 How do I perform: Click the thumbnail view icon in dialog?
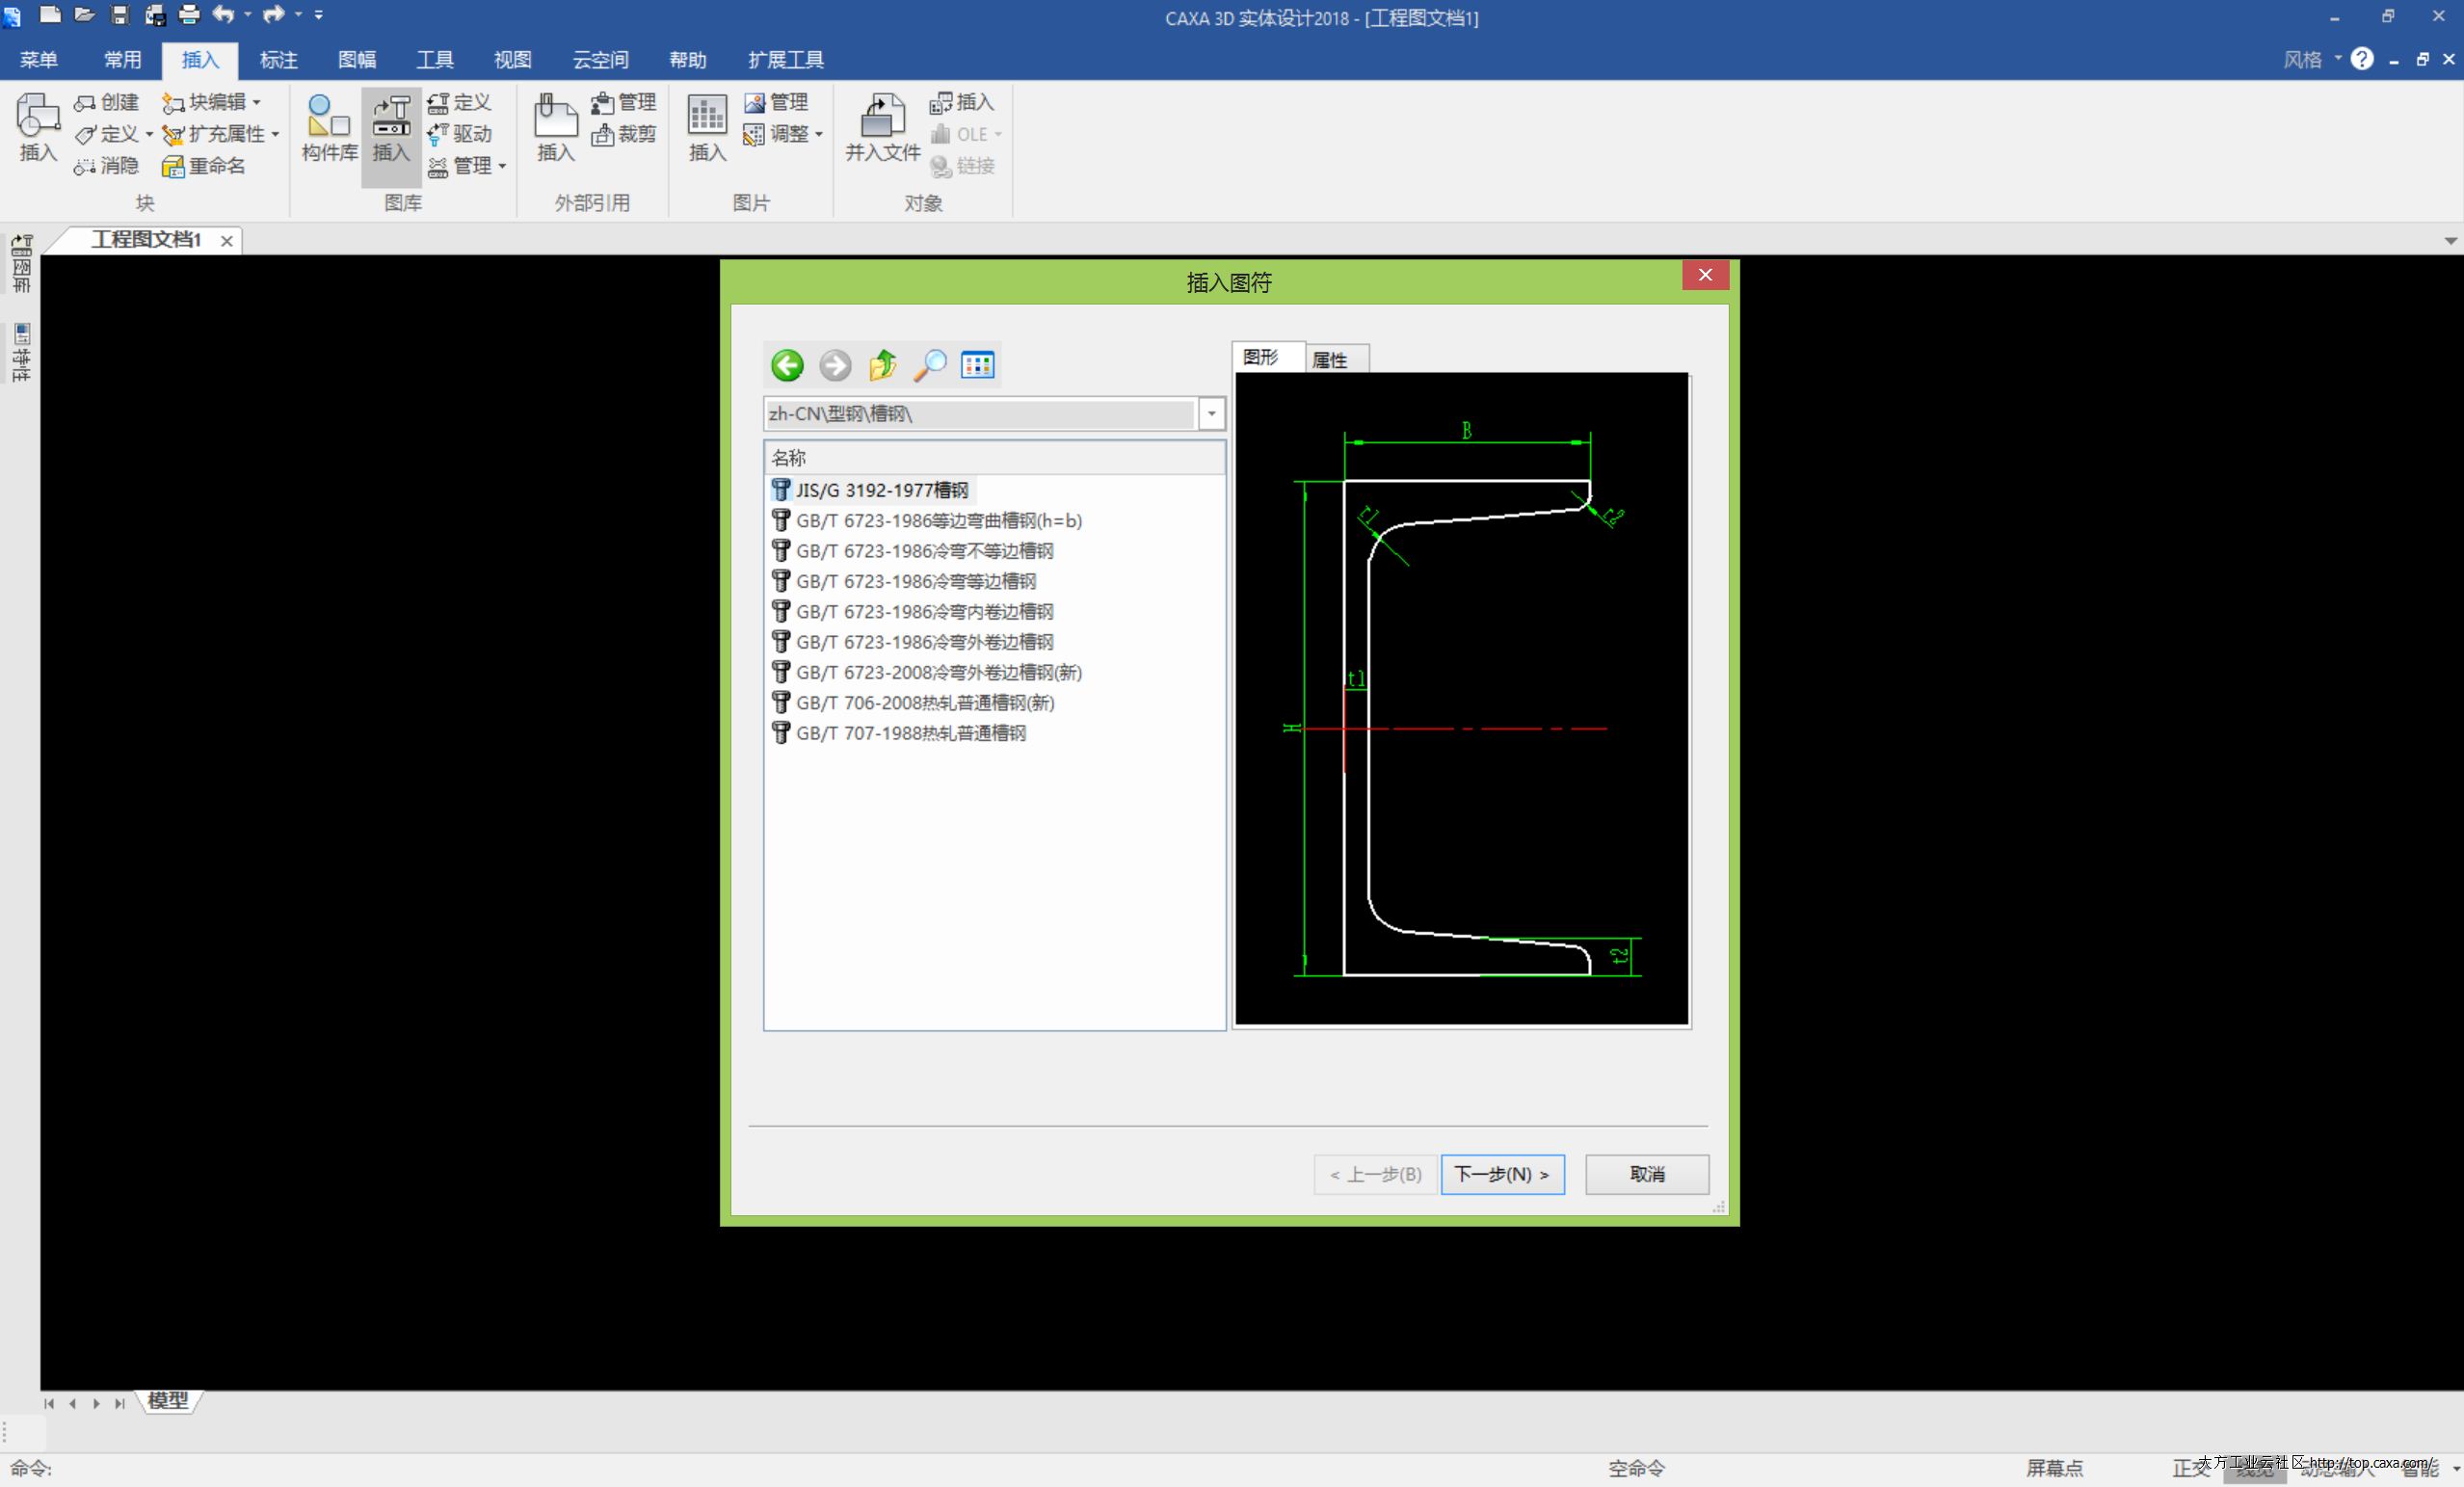(x=977, y=365)
